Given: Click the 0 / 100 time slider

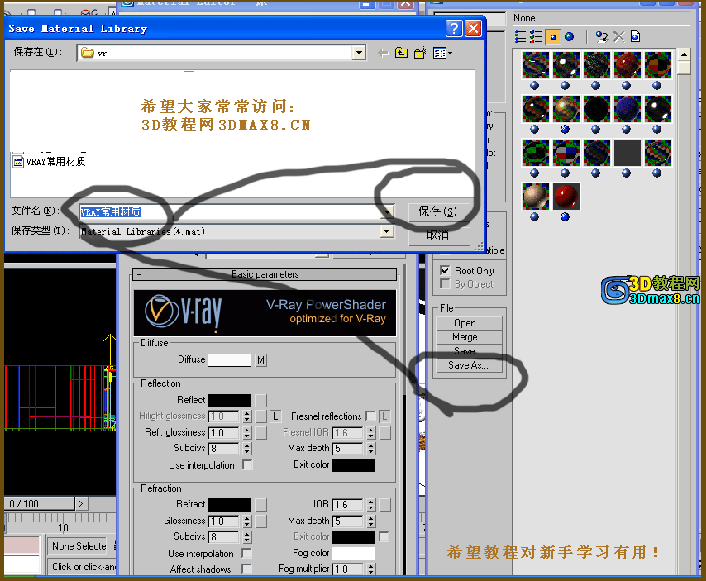Looking at the screenshot, I should (39, 504).
